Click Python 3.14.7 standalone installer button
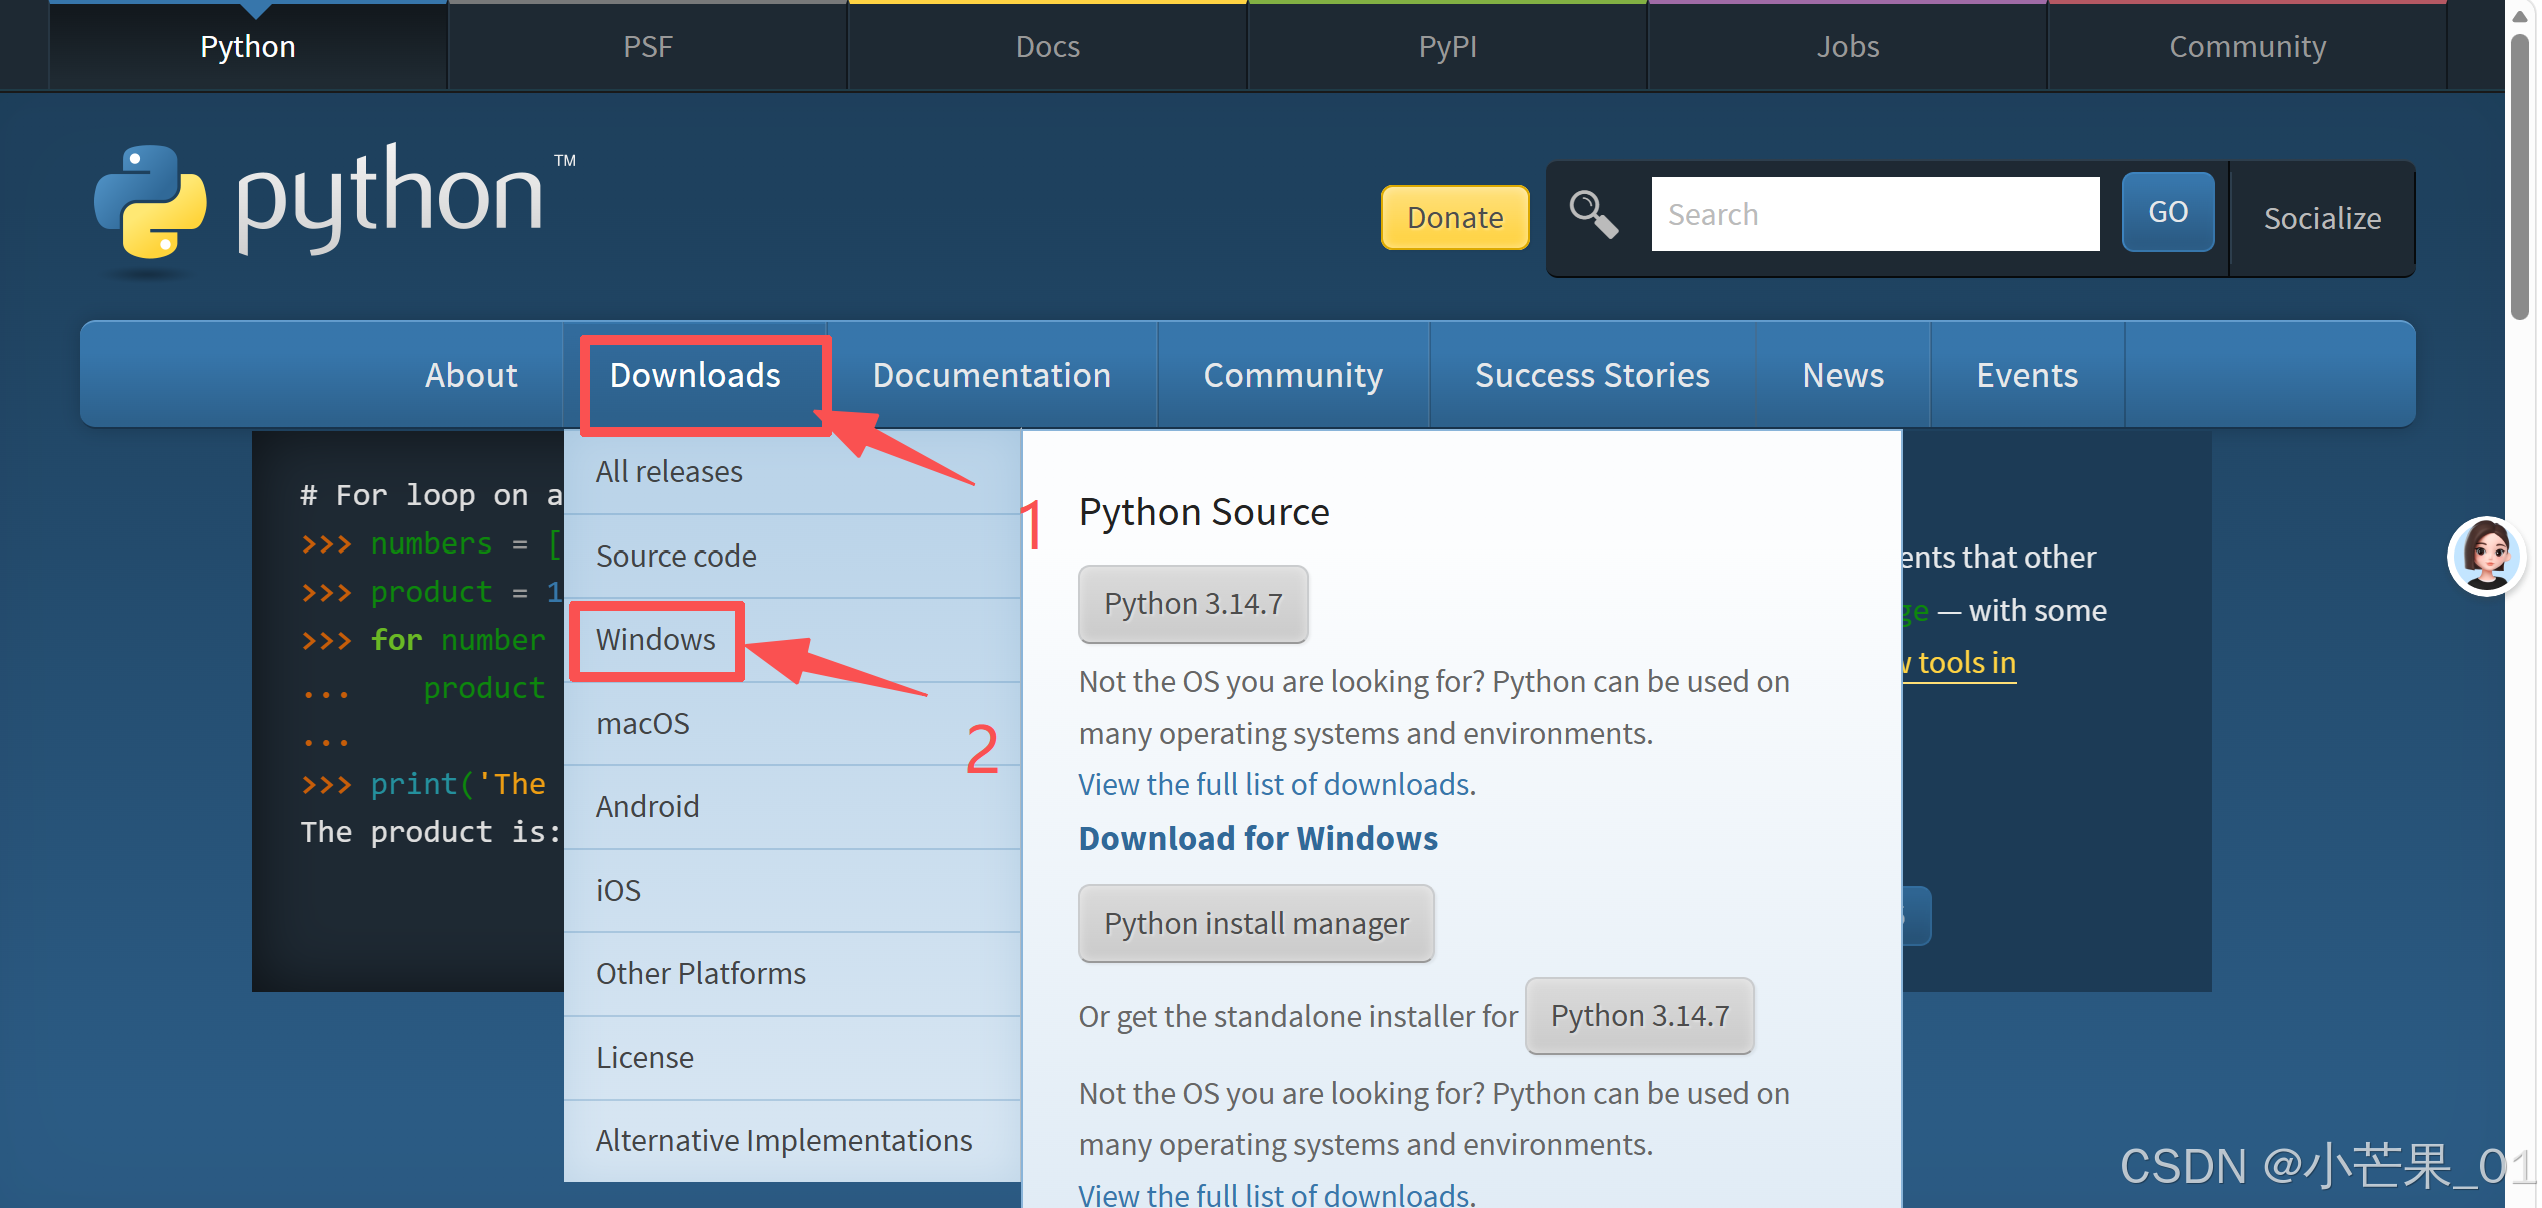This screenshot has height=1208, width=2542. (x=1640, y=1016)
